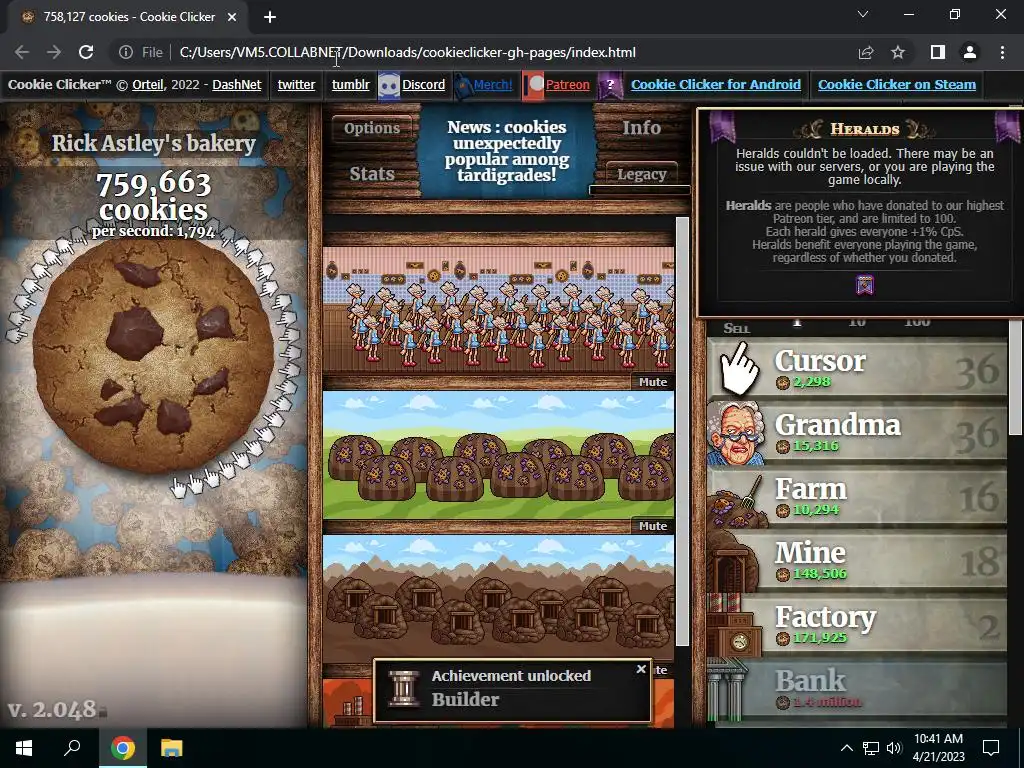Click the address bar URL
The height and width of the screenshot is (768, 1024).
[408, 52]
